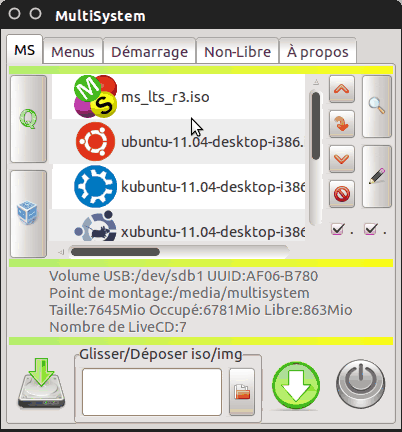402x432 pixels.
Task: Toggle the left checkbox under the delete button
Action: (338, 229)
